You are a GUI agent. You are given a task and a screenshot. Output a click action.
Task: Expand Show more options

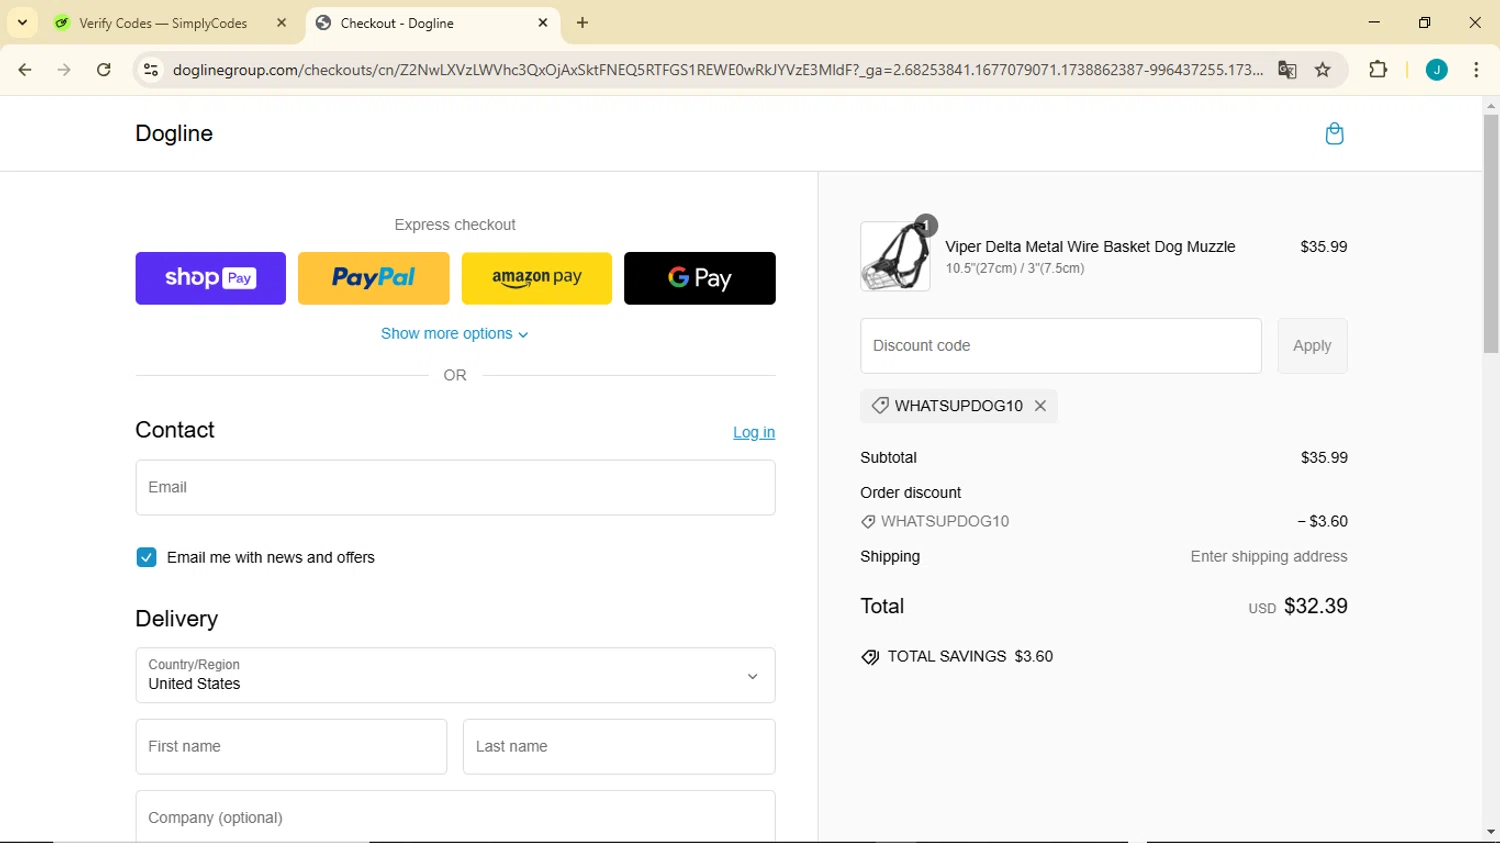(455, 334)
